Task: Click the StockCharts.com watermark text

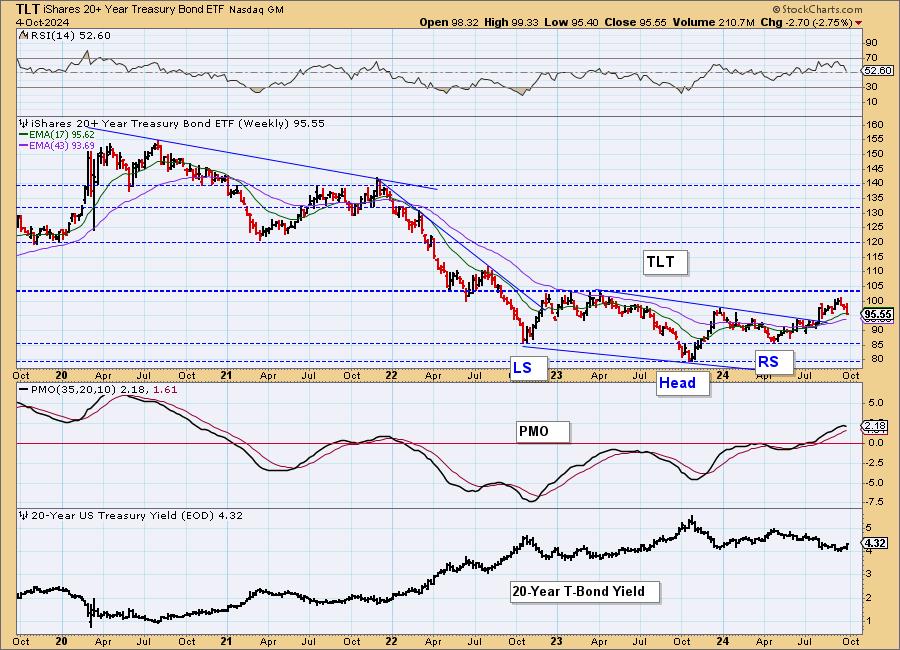Action: coord(817,9)
